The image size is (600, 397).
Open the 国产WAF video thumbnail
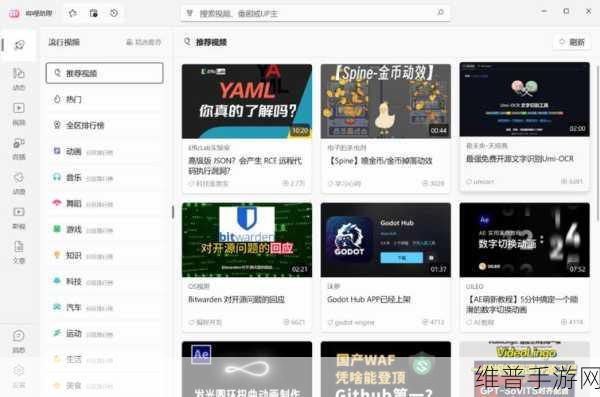[x=386, y=369]
